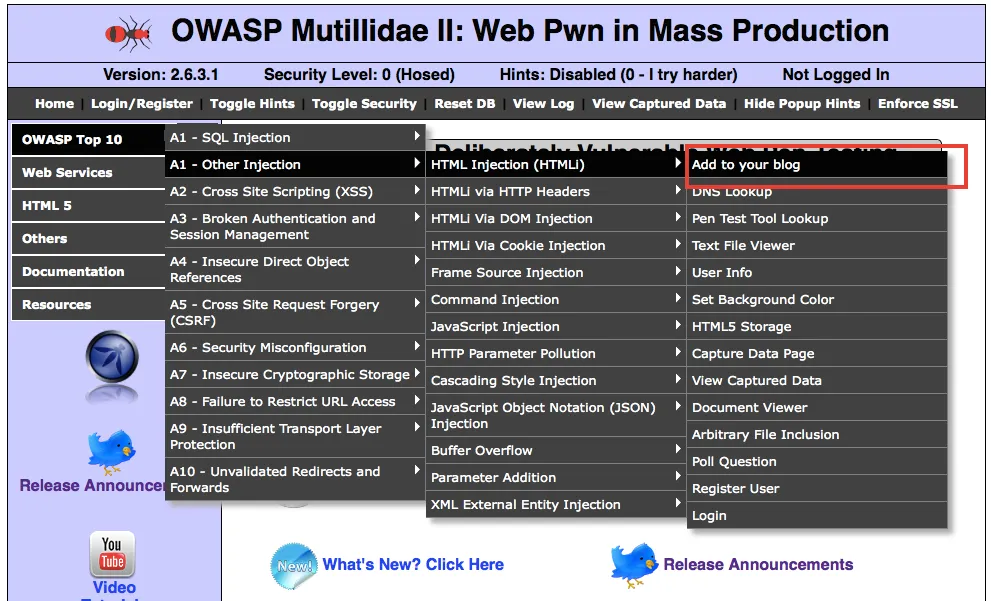The image size is (991, 601).
Task: Open 'What's New? Click Here' link
Action: pyautogui.click(x=412, y=565)
